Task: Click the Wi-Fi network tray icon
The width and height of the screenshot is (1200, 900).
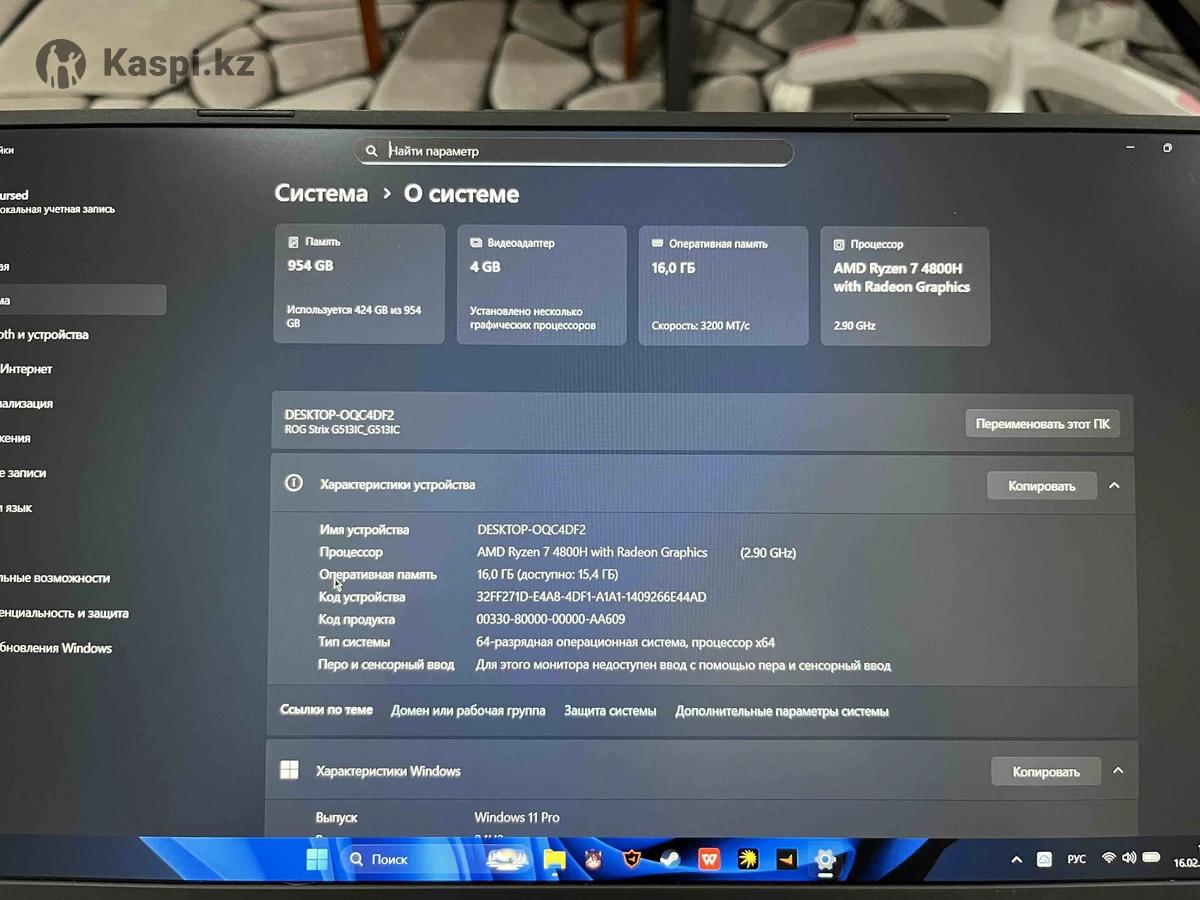Action: (x=1108, y=858)
